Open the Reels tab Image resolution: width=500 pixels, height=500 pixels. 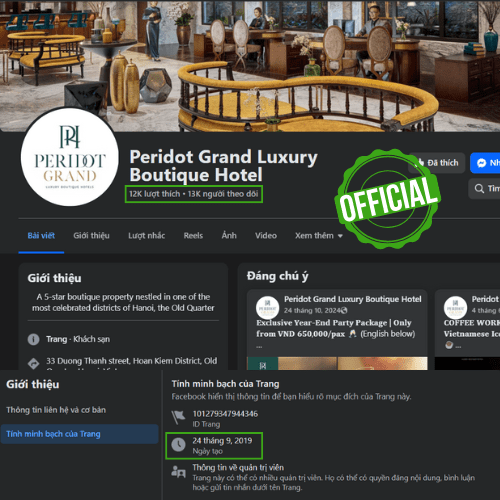coord(193,236)
